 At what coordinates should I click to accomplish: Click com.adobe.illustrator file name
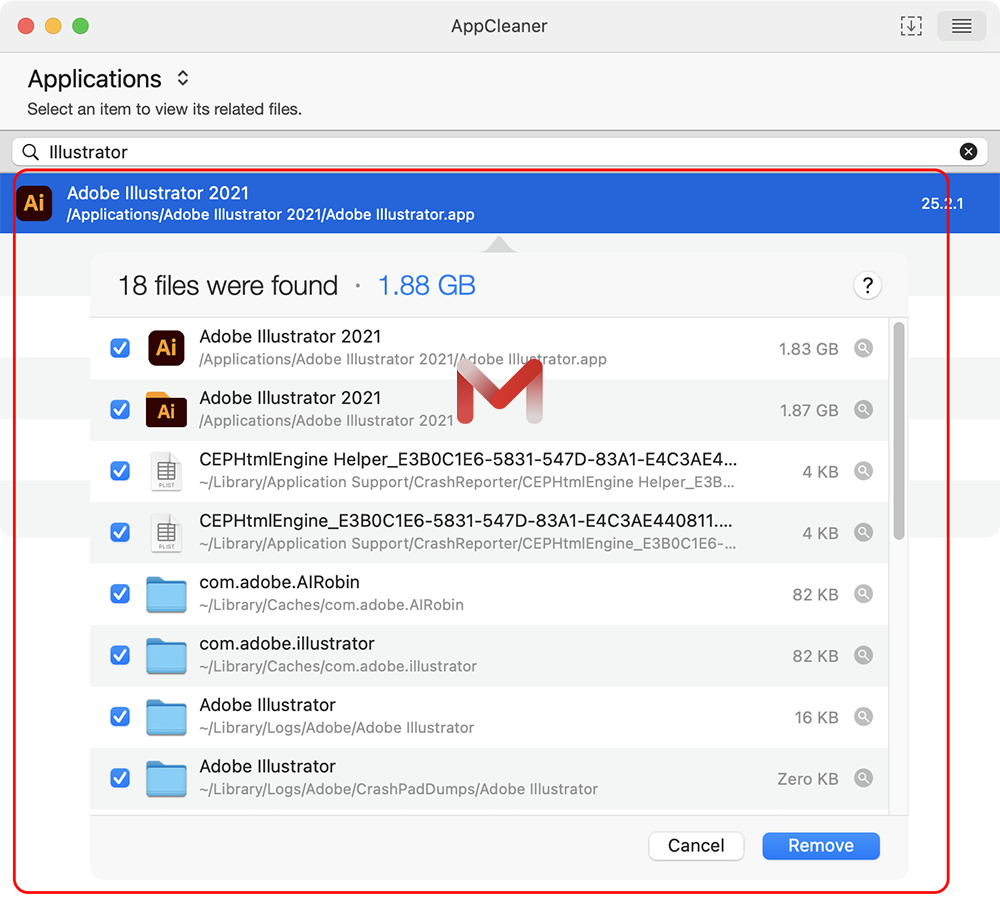(286, 644)
